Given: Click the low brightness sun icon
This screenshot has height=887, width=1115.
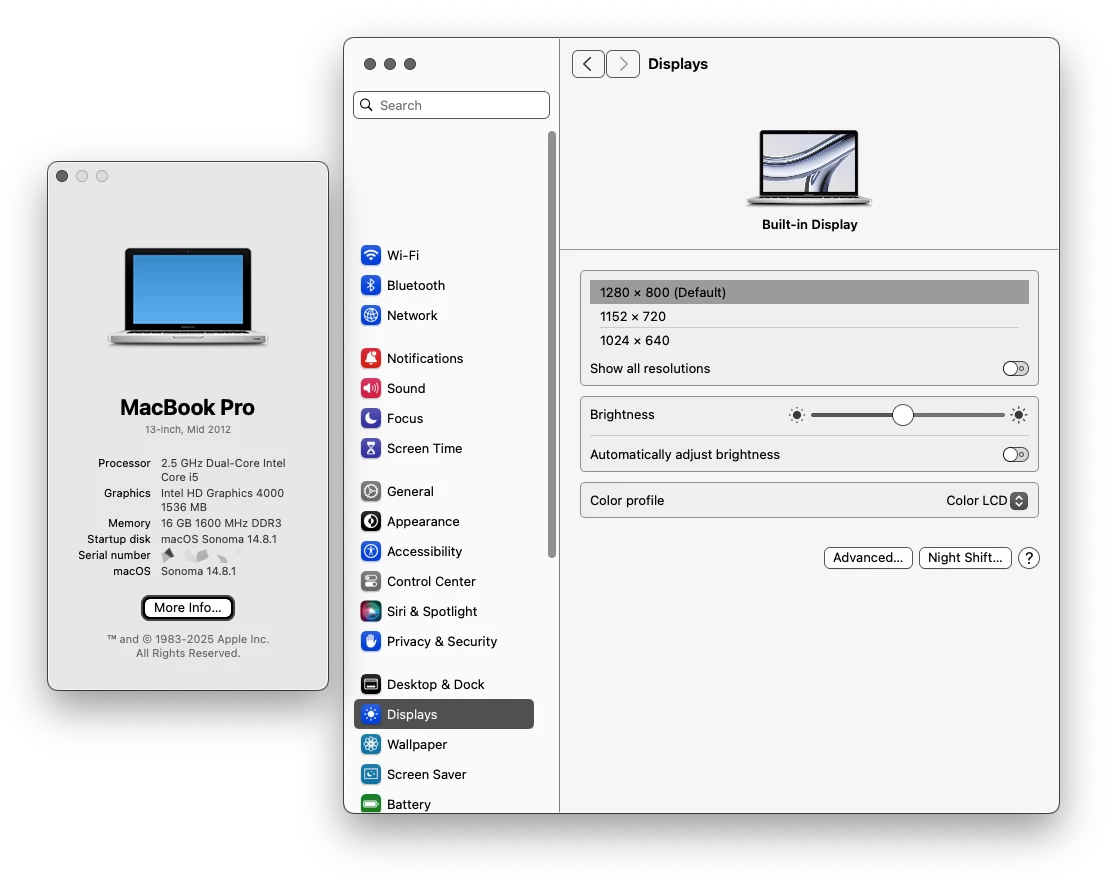Looking at the screenshot, I should point(796,415).
